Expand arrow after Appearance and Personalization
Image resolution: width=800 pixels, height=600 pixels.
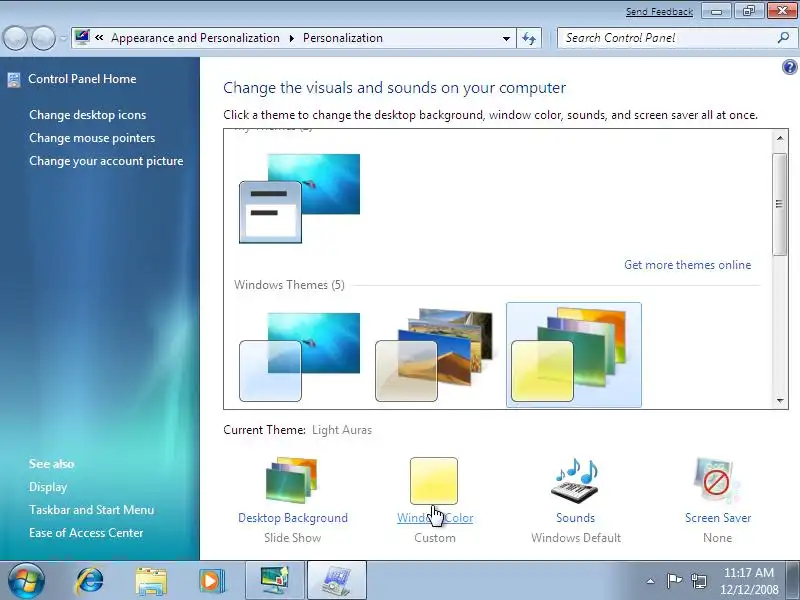coord(292,38)
